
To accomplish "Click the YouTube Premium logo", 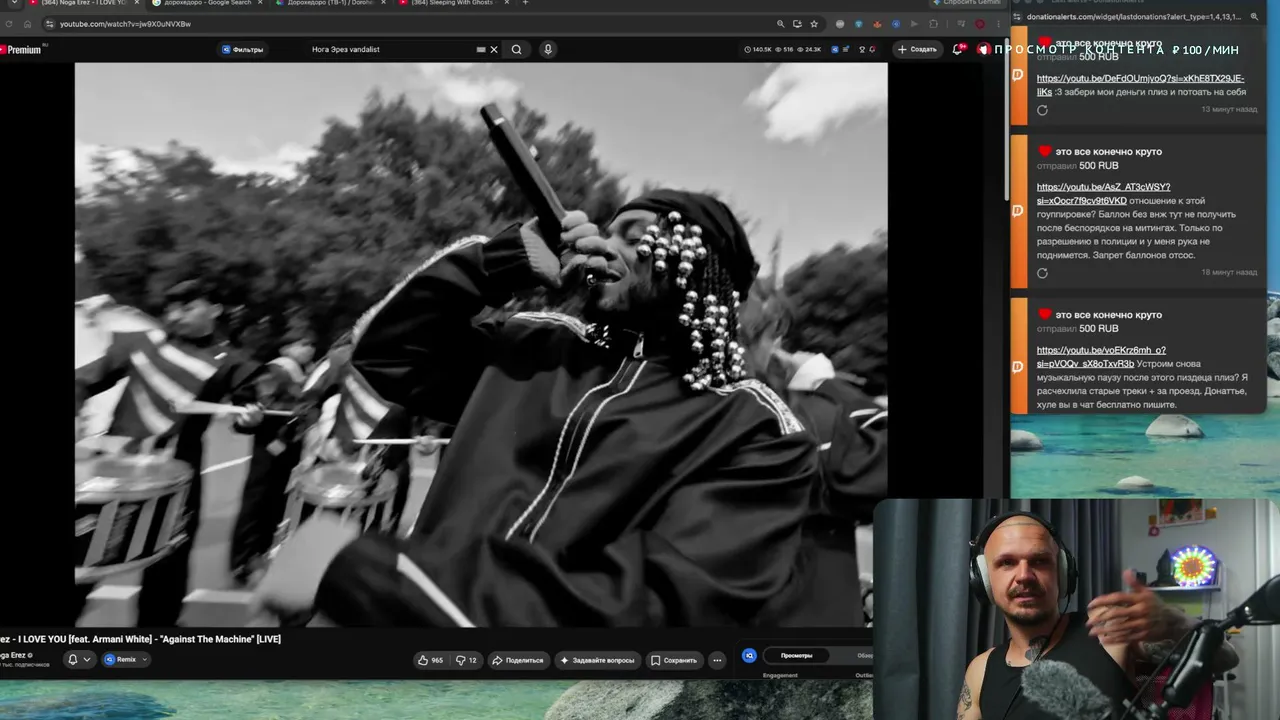I will (x=22, y=49).
